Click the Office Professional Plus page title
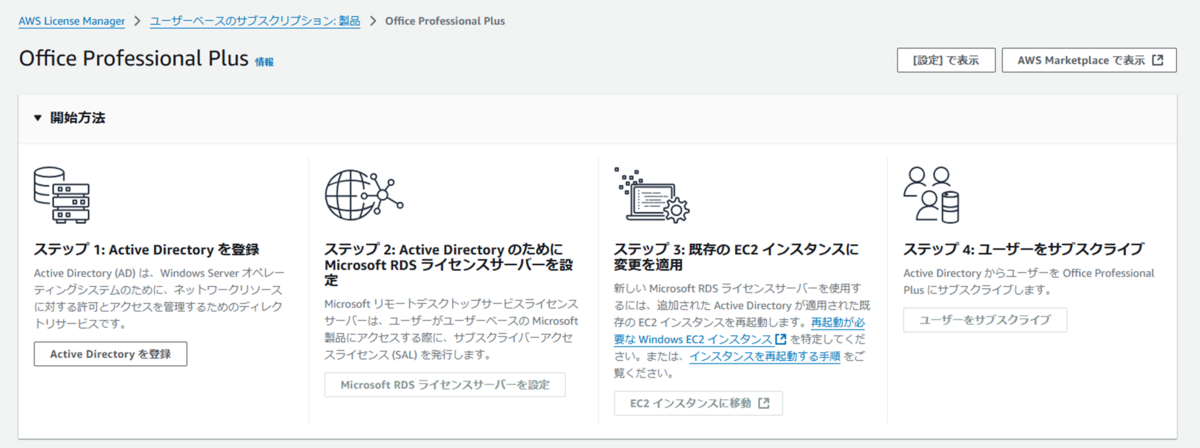Viewport: 1200px width, 448px height. (132, 59)
